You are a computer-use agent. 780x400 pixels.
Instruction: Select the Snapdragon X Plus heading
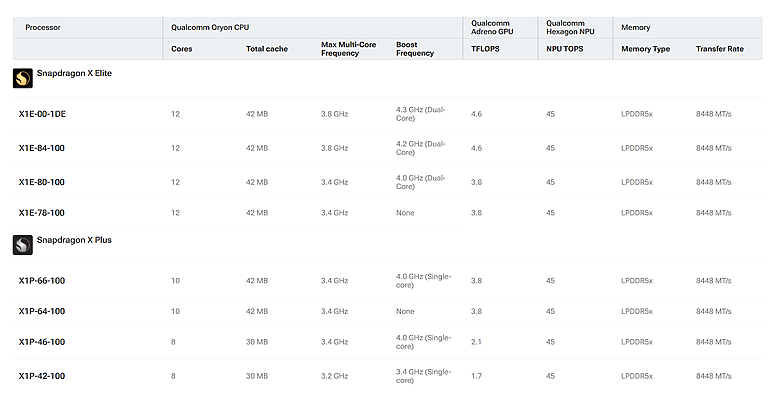pyautogui.click(x=74, y=240)
